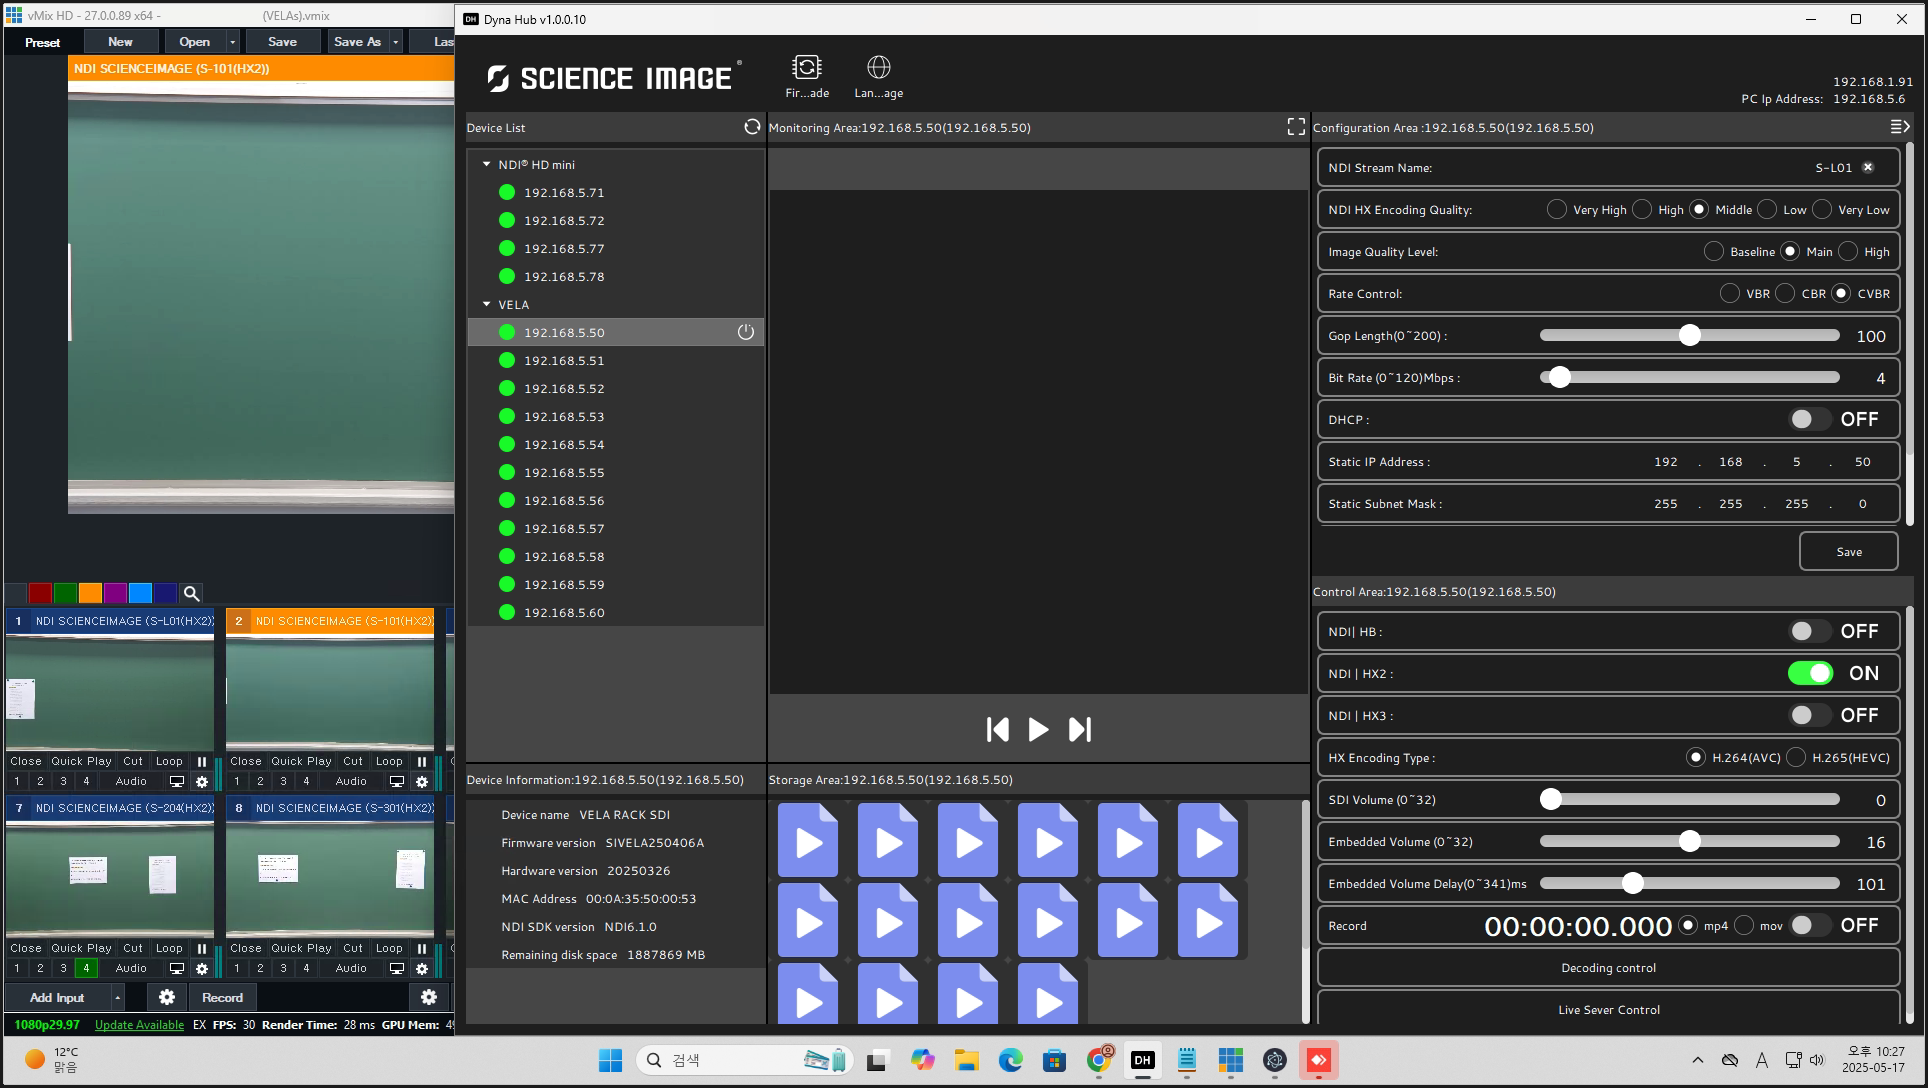The width and height of the screenshot is (1928, 1088).
Task: Open Microsoft Edge from the taskbar
Action: coord(1010,1060)
